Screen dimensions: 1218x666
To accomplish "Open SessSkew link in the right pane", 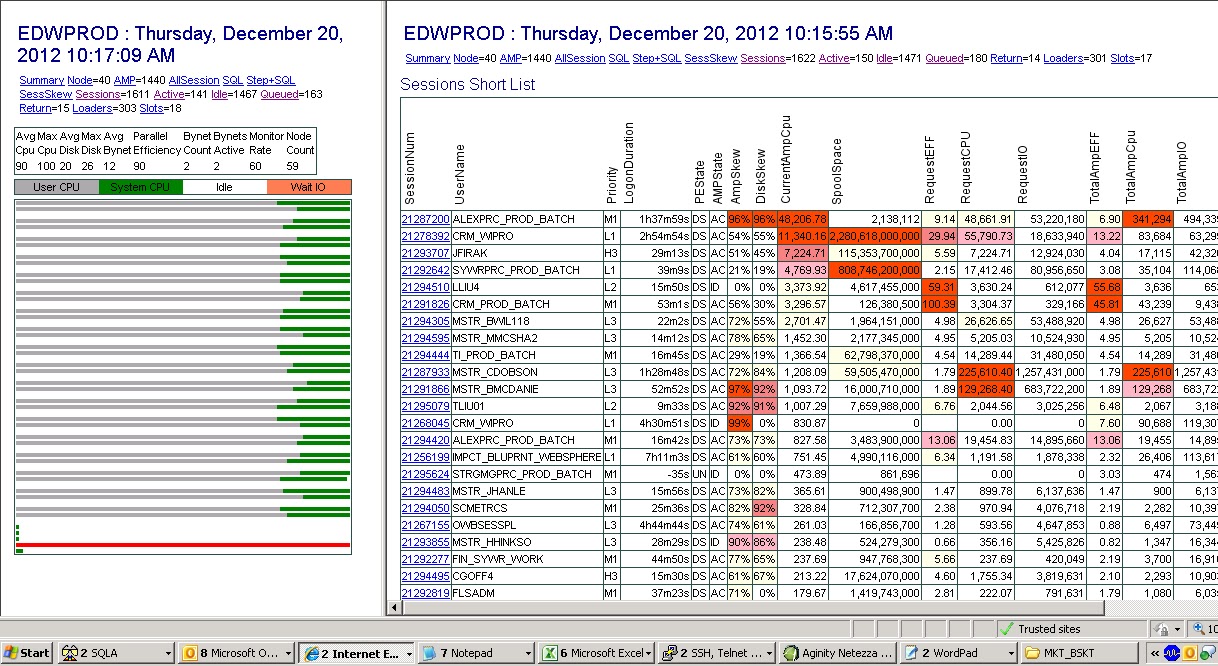I will point(711,58).
